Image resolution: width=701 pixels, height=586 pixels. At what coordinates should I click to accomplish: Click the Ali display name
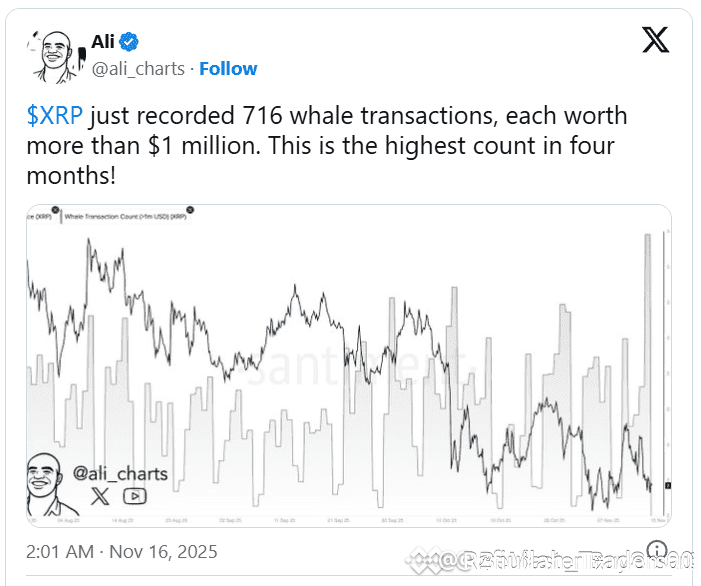pos(103,42)
